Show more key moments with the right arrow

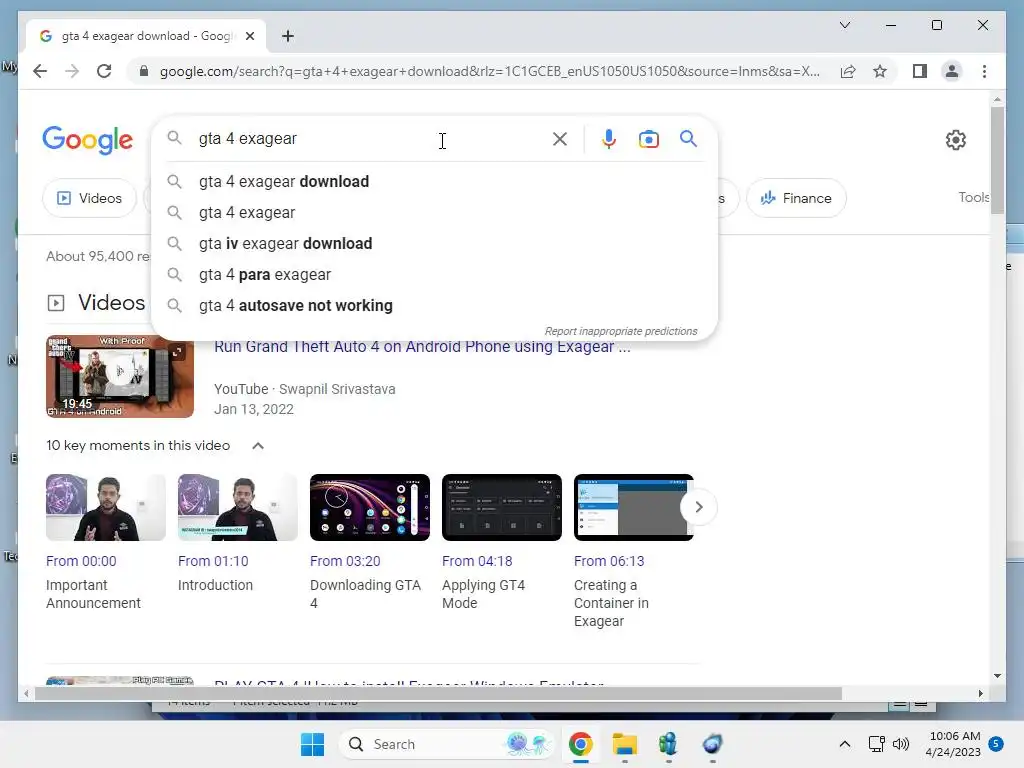click(698, 507)
